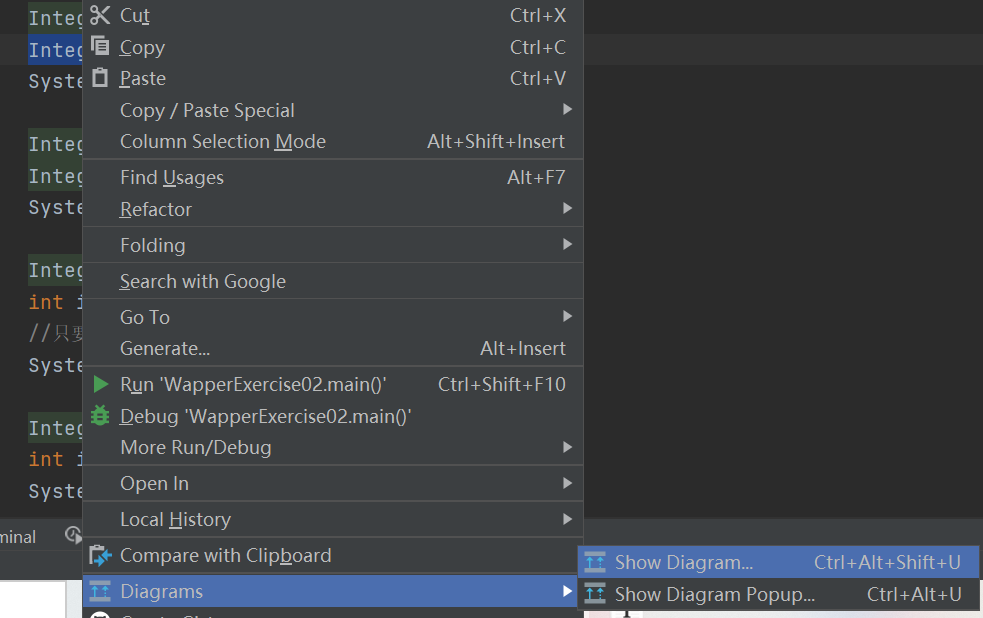This screenshot has height=618, width=983.
Task: Run 'WapperExercise02.main()'
Action: pyautogui.click(x=333, y=384)
